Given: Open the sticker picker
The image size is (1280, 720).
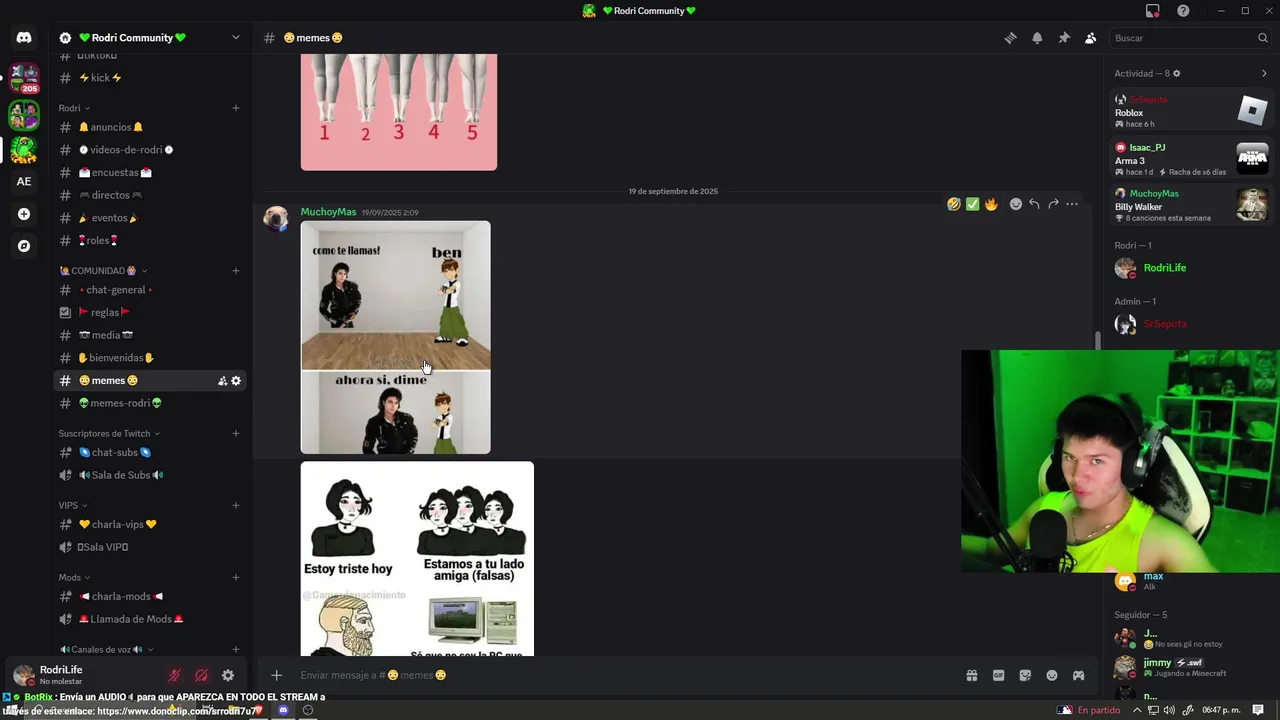Looking at the screenshot, I should point(1025,675).
